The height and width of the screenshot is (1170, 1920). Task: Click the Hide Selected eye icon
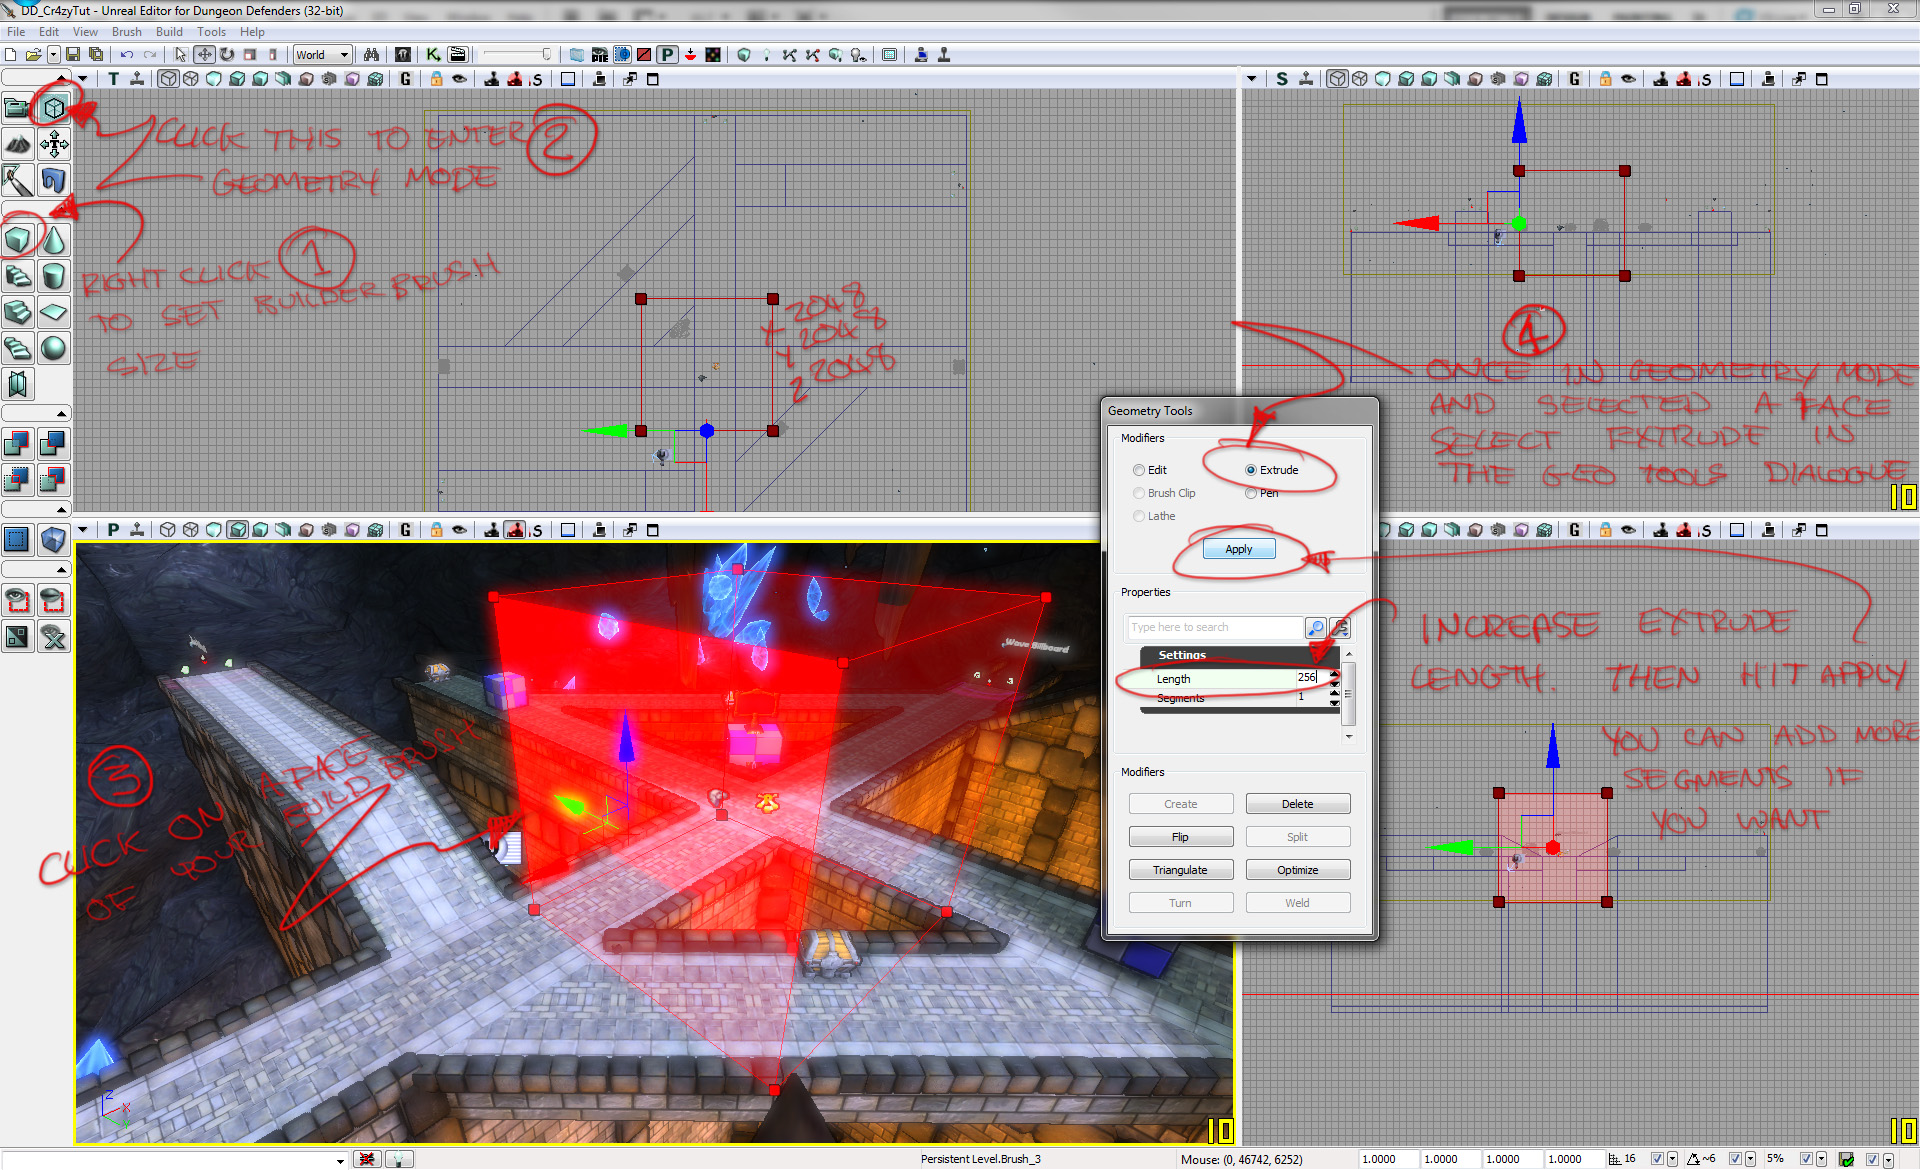pyautogui.click(x=54, y=601)
